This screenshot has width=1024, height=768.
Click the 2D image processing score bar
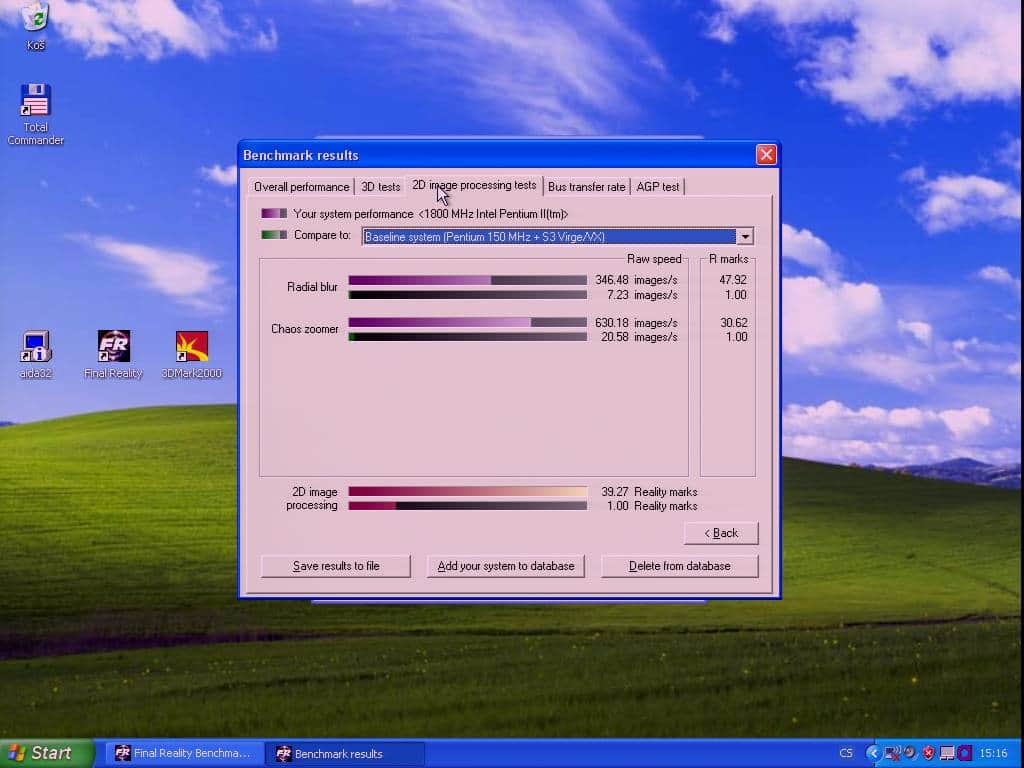(468, 492)
